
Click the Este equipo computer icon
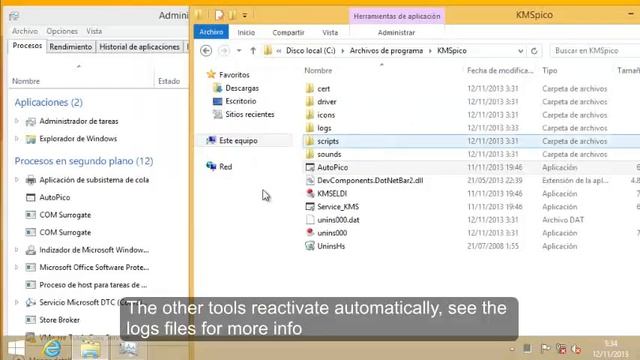point(211,140)
